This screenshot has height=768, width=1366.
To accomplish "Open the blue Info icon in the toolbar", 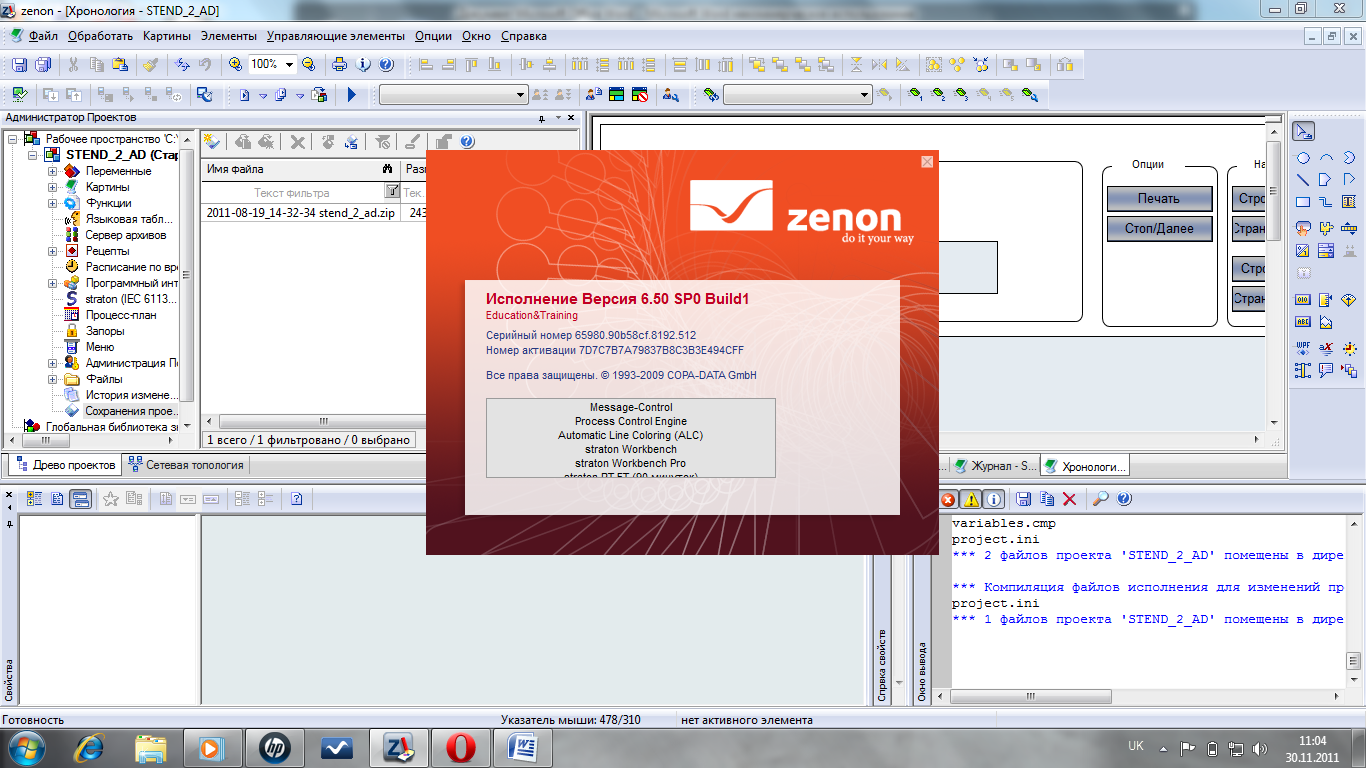I will (x=363, y=64).
